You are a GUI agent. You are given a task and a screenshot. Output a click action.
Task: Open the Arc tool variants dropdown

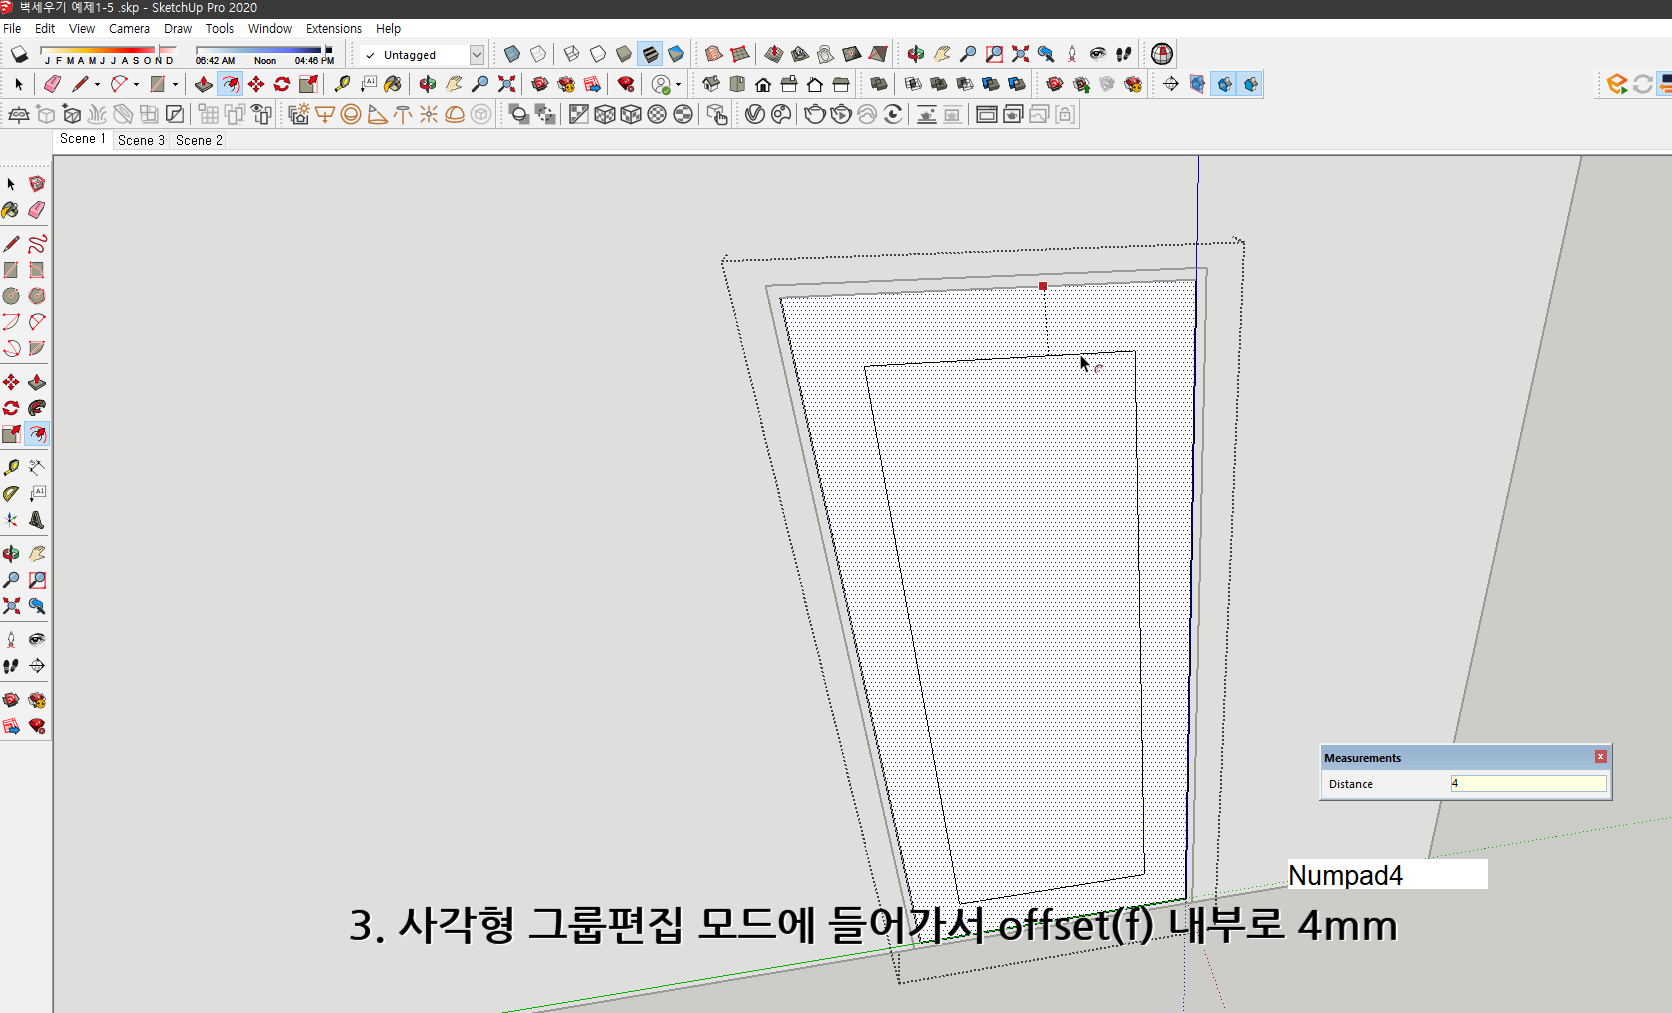[x=136, y=84]
